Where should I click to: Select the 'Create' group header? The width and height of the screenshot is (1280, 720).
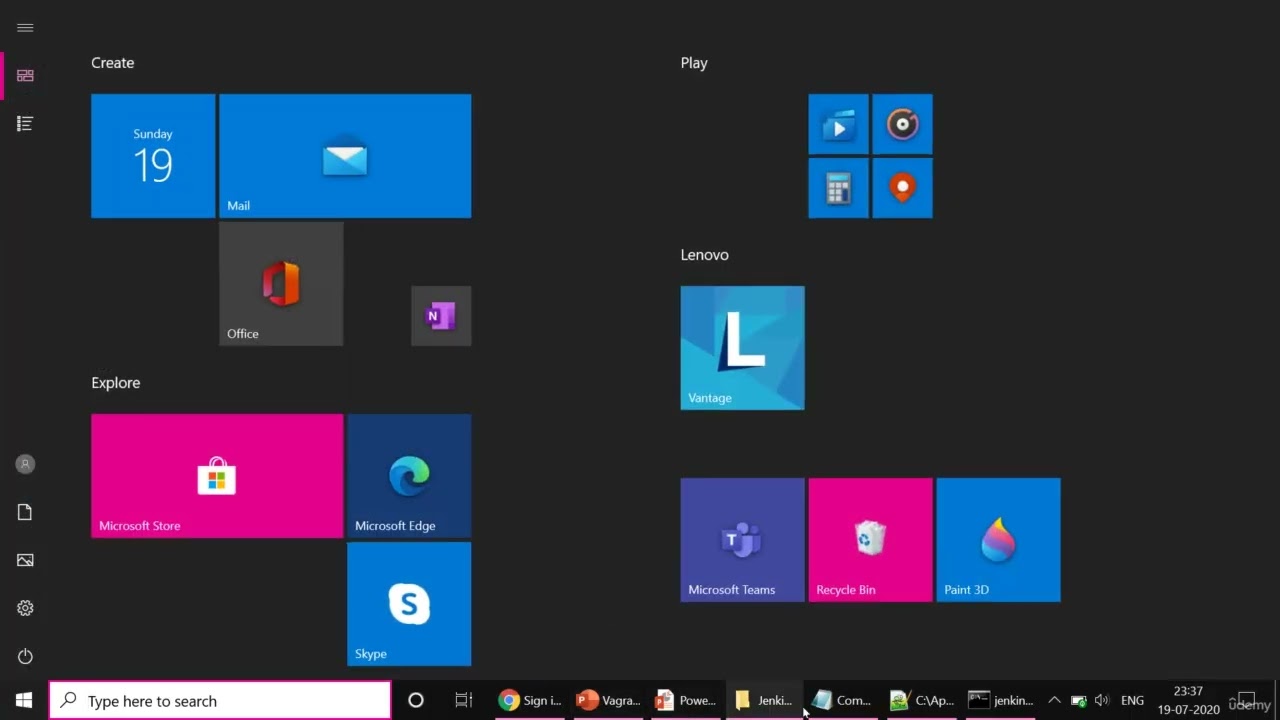coord(113,63)
